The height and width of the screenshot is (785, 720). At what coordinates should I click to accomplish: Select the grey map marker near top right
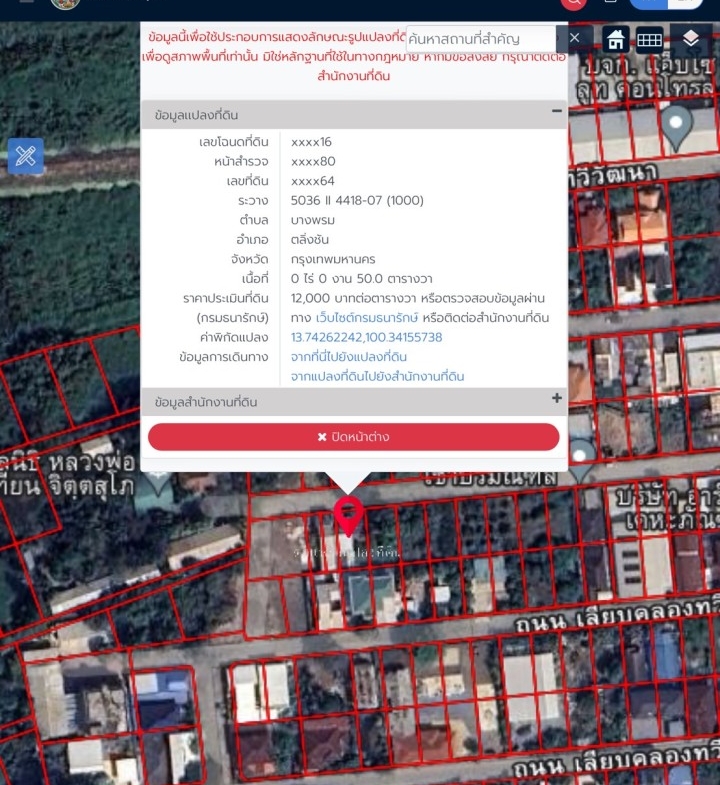[x=676, y=128]
